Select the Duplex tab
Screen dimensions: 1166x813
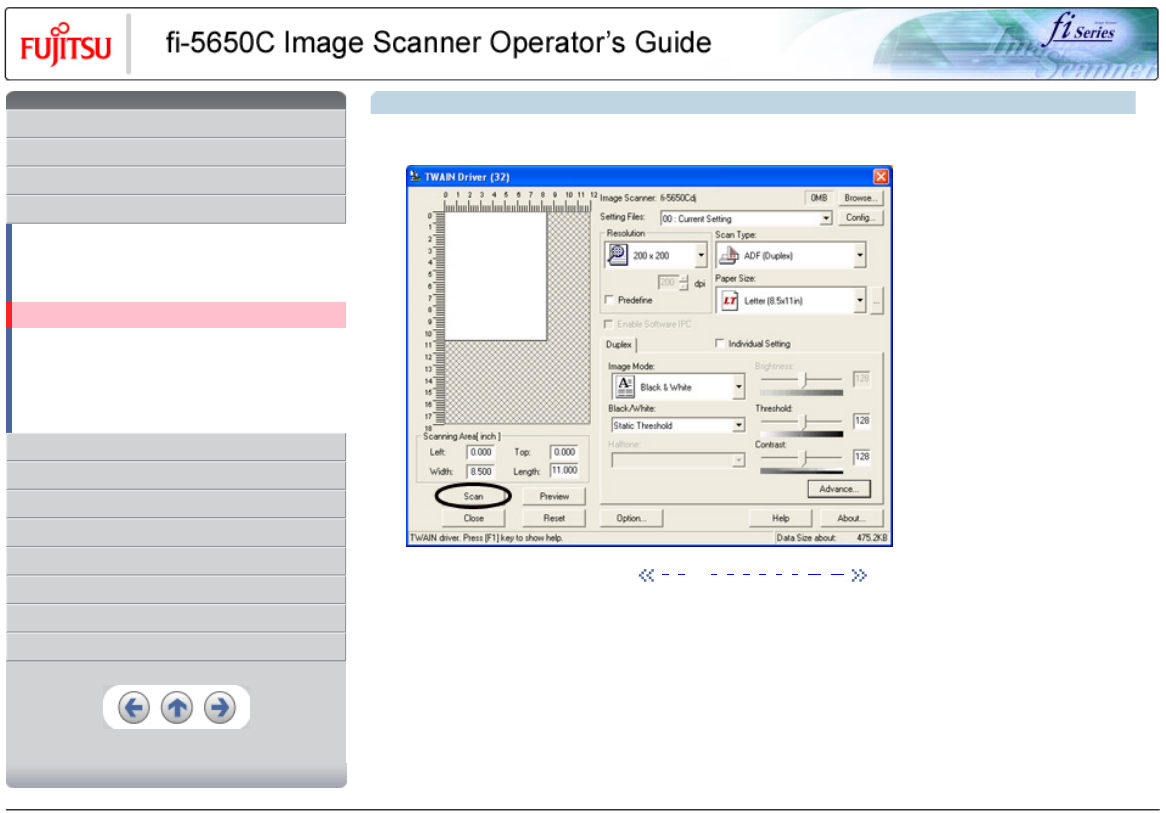coord(619,344)
